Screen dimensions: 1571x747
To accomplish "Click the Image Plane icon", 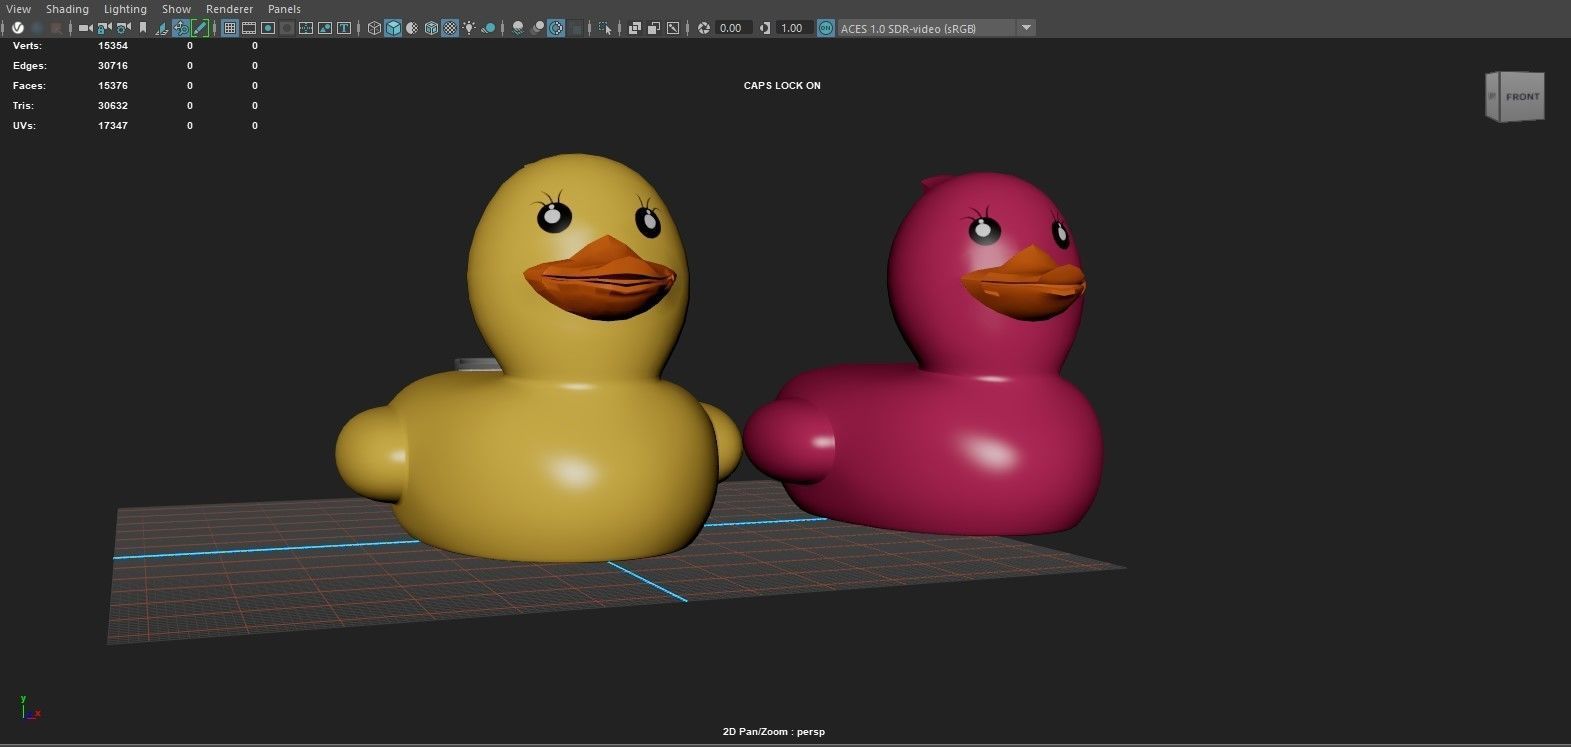I will point(162,28).
